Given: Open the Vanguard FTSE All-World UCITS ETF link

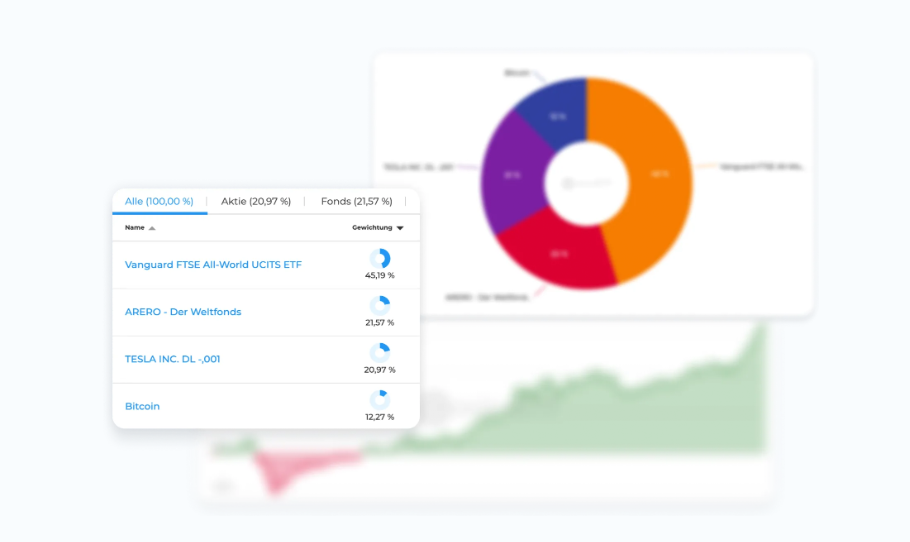Looking at the screenshot, I should coord(213,265).
